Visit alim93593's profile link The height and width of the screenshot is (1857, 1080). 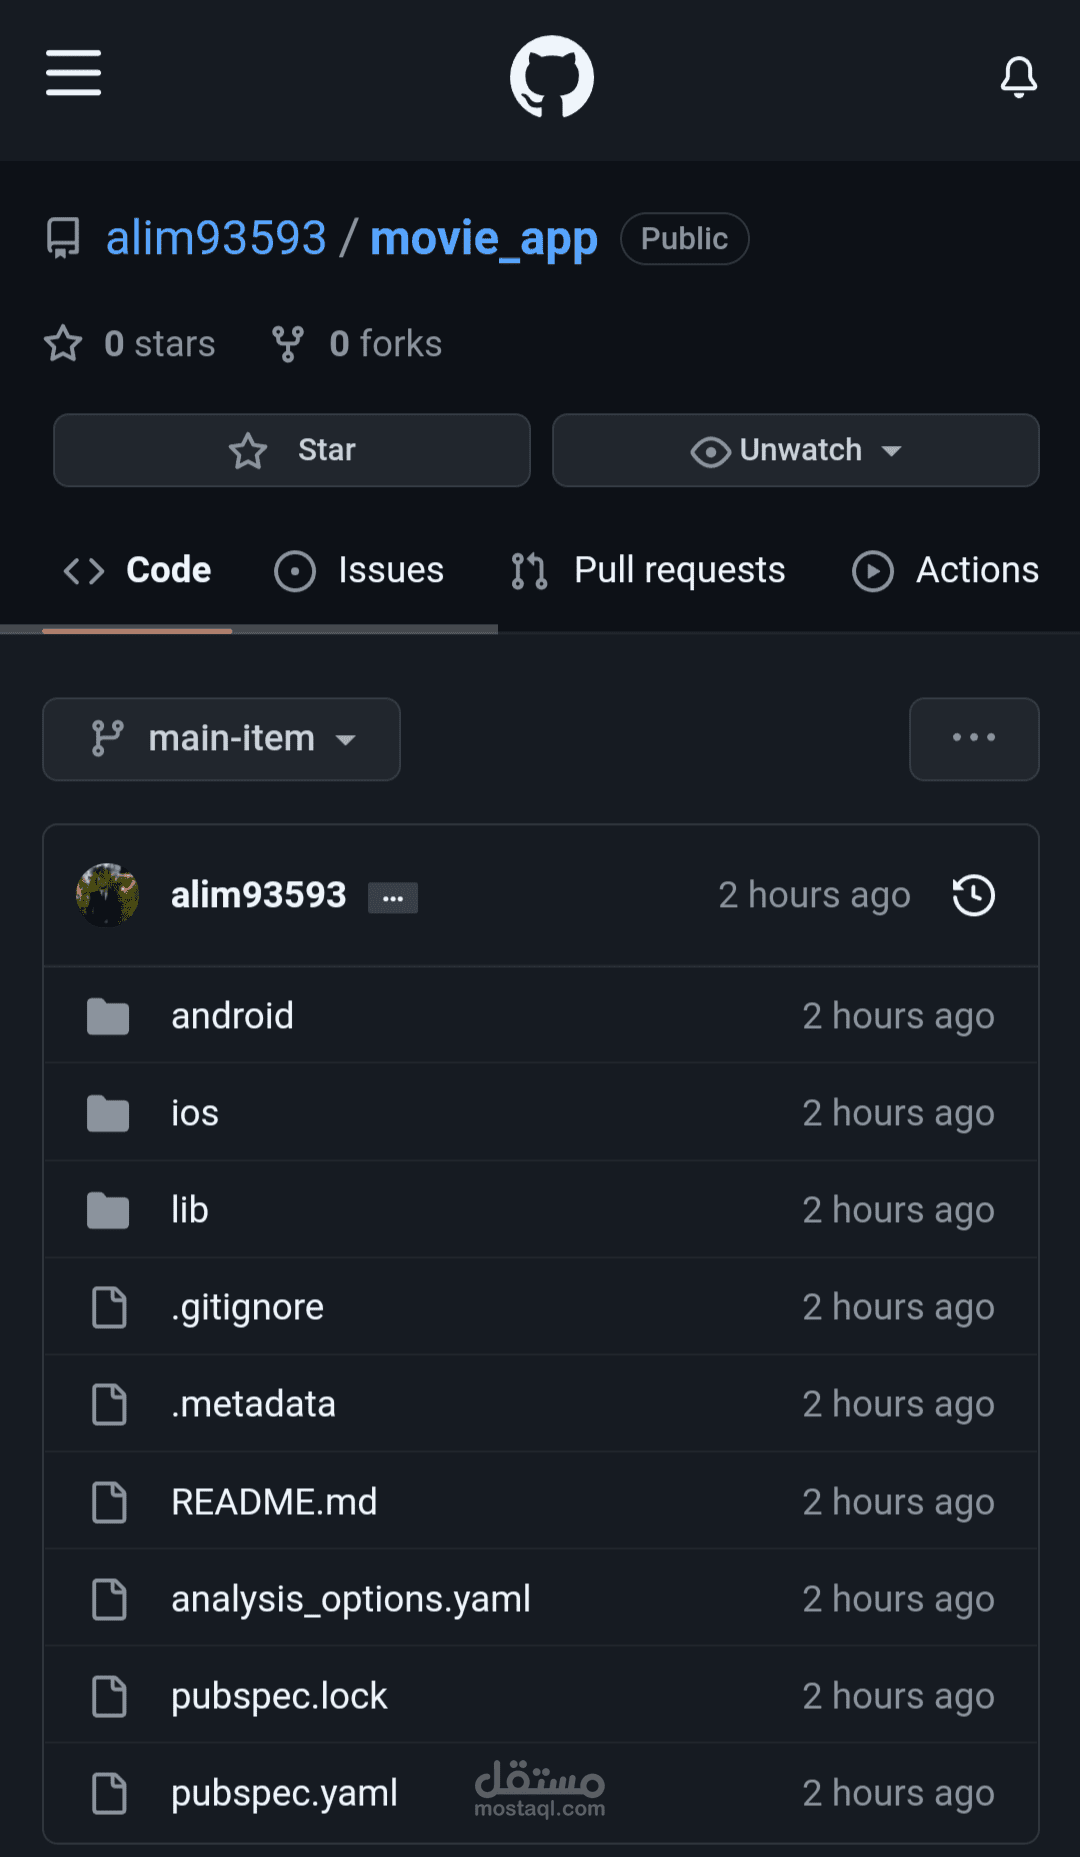click(x=216, y=236)
